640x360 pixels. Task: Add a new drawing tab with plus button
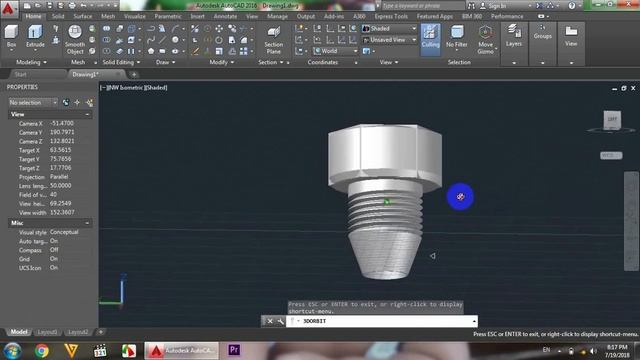click(x=133, y=74)
